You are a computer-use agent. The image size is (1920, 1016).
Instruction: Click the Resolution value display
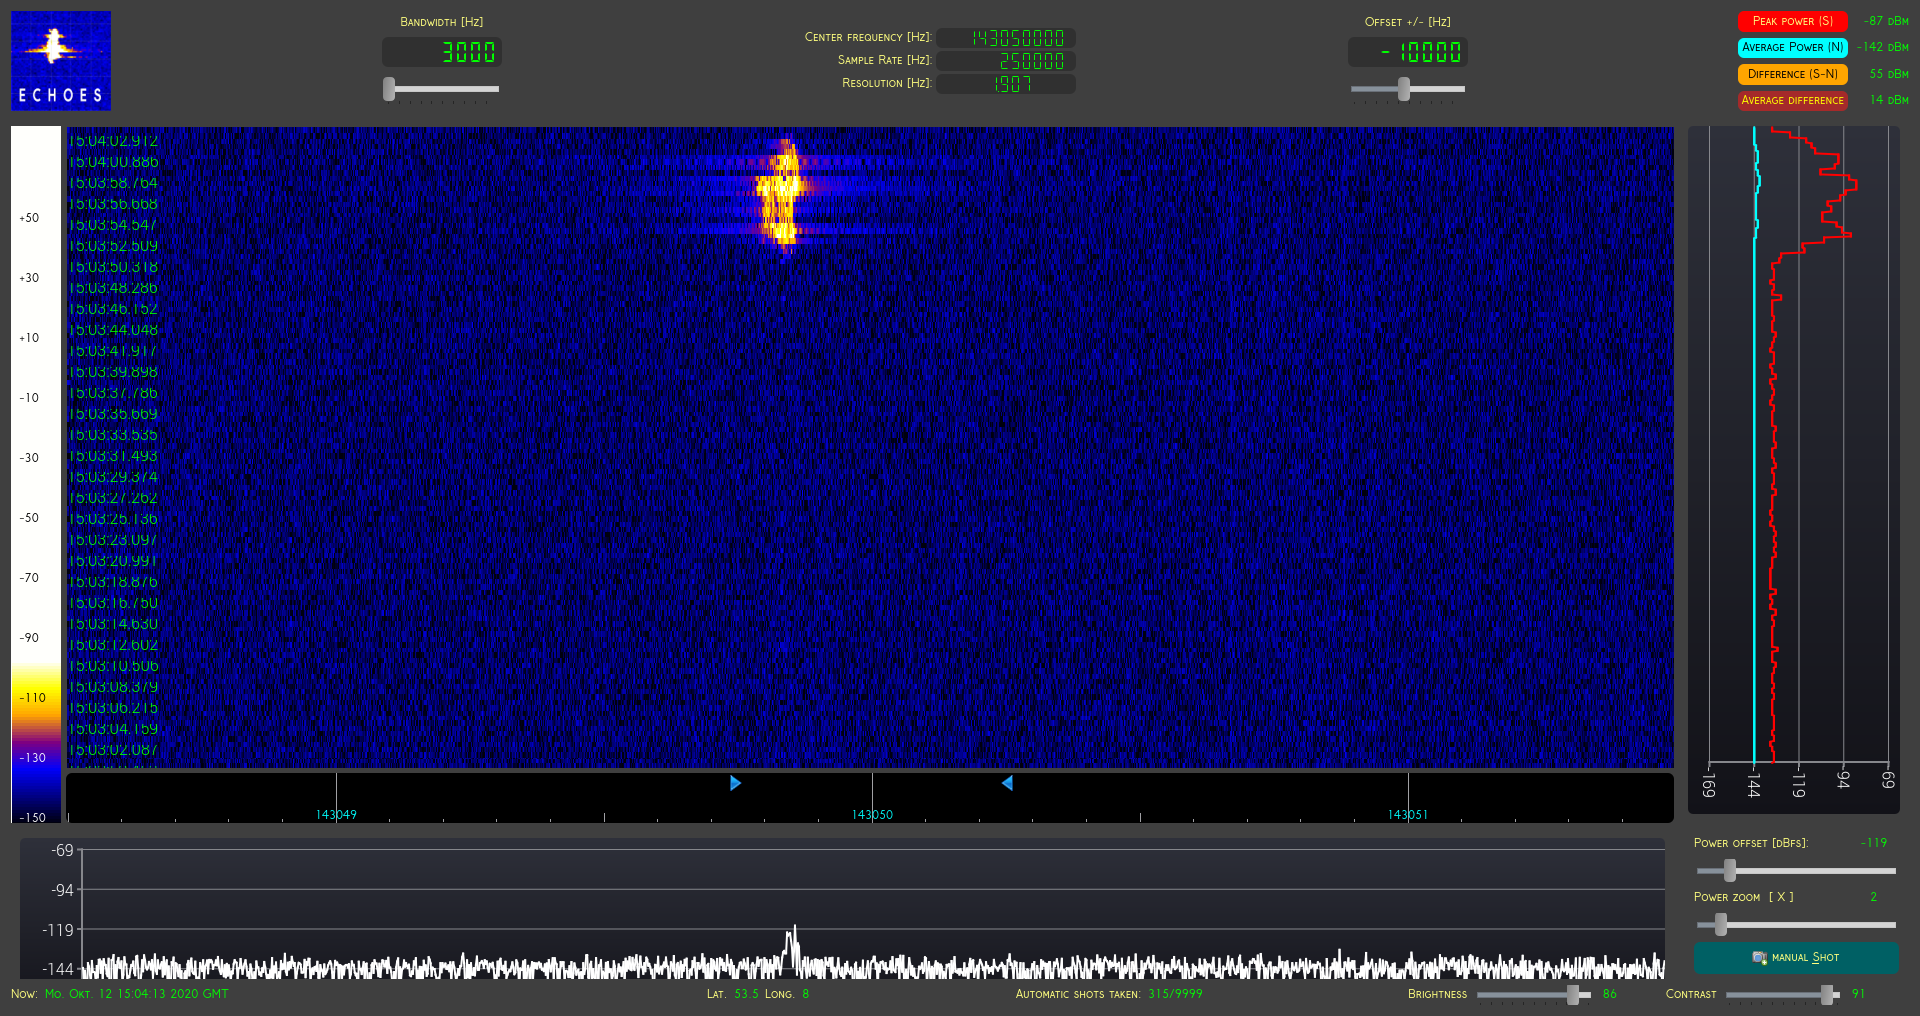pyautogui.click(x=1006, y=84)
